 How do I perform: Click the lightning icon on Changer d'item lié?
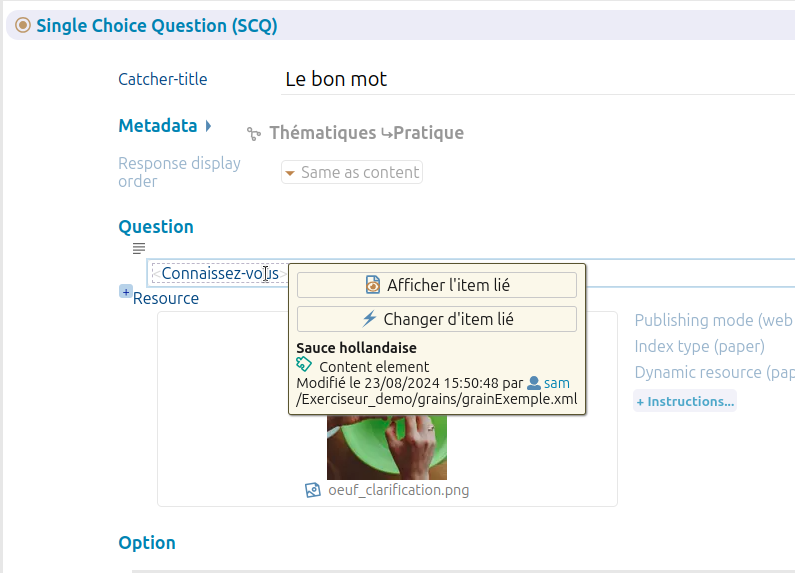(370, 319)
